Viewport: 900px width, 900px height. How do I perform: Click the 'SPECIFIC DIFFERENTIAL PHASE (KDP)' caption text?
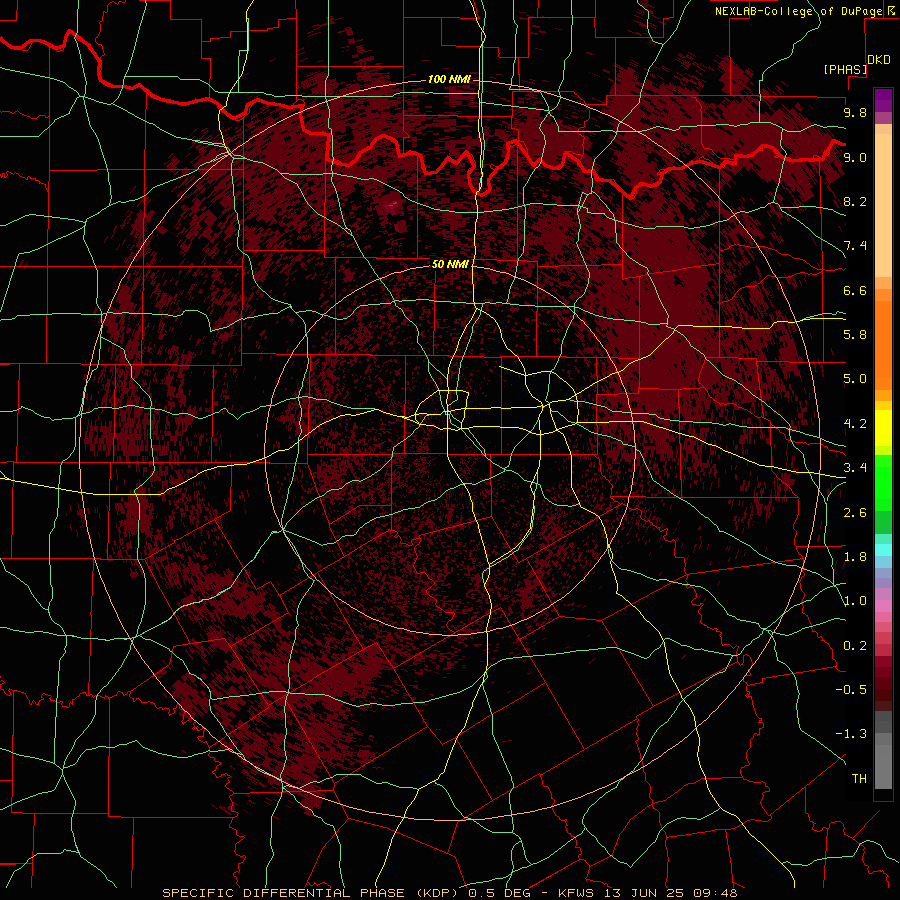point(312,893)
